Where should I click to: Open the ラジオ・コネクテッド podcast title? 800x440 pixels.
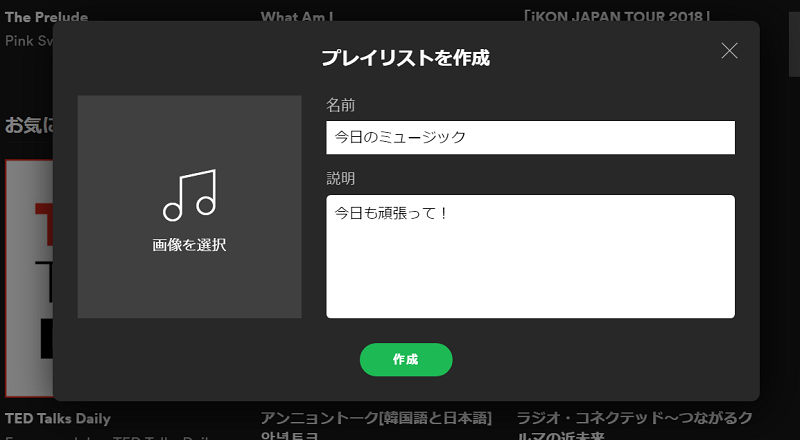(634, 418)
